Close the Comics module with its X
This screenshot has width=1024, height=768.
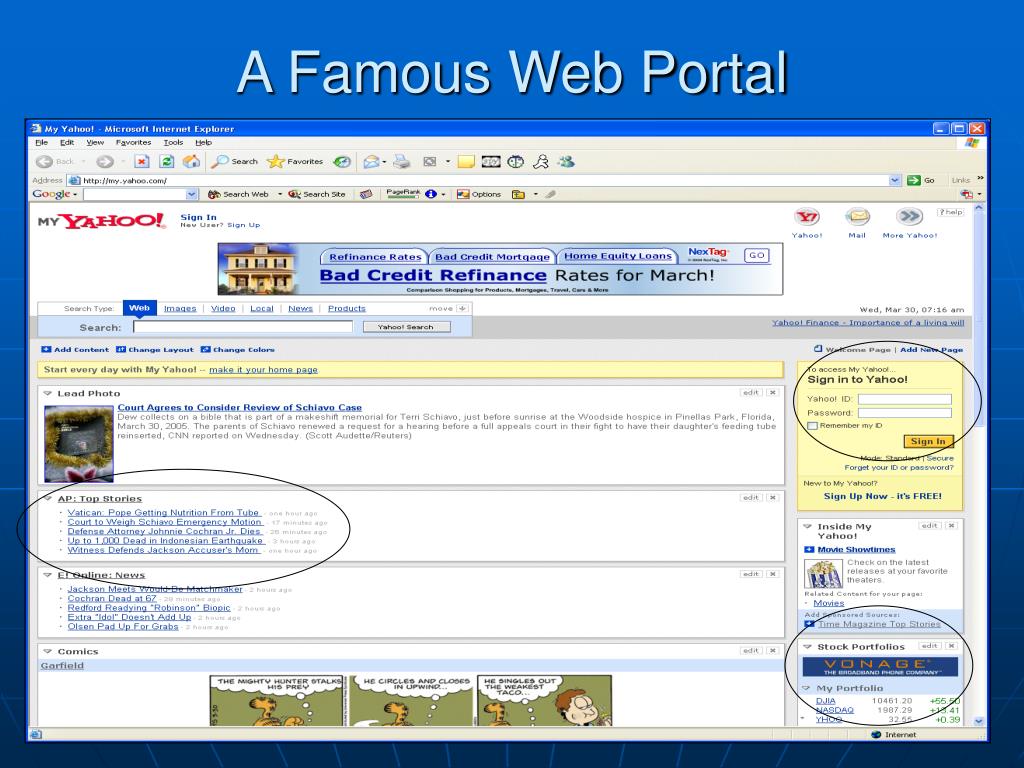(773, 650)
